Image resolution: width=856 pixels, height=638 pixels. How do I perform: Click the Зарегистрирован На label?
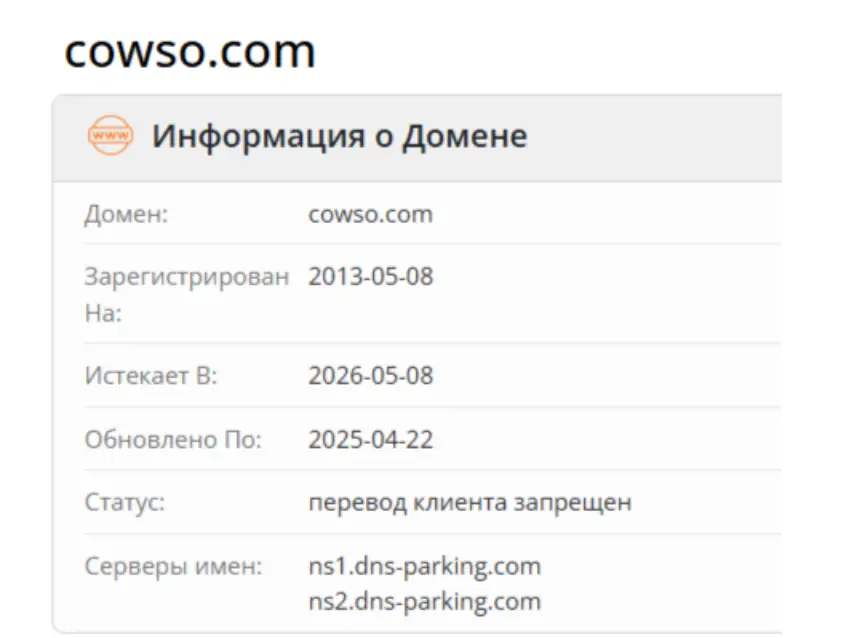185,292
